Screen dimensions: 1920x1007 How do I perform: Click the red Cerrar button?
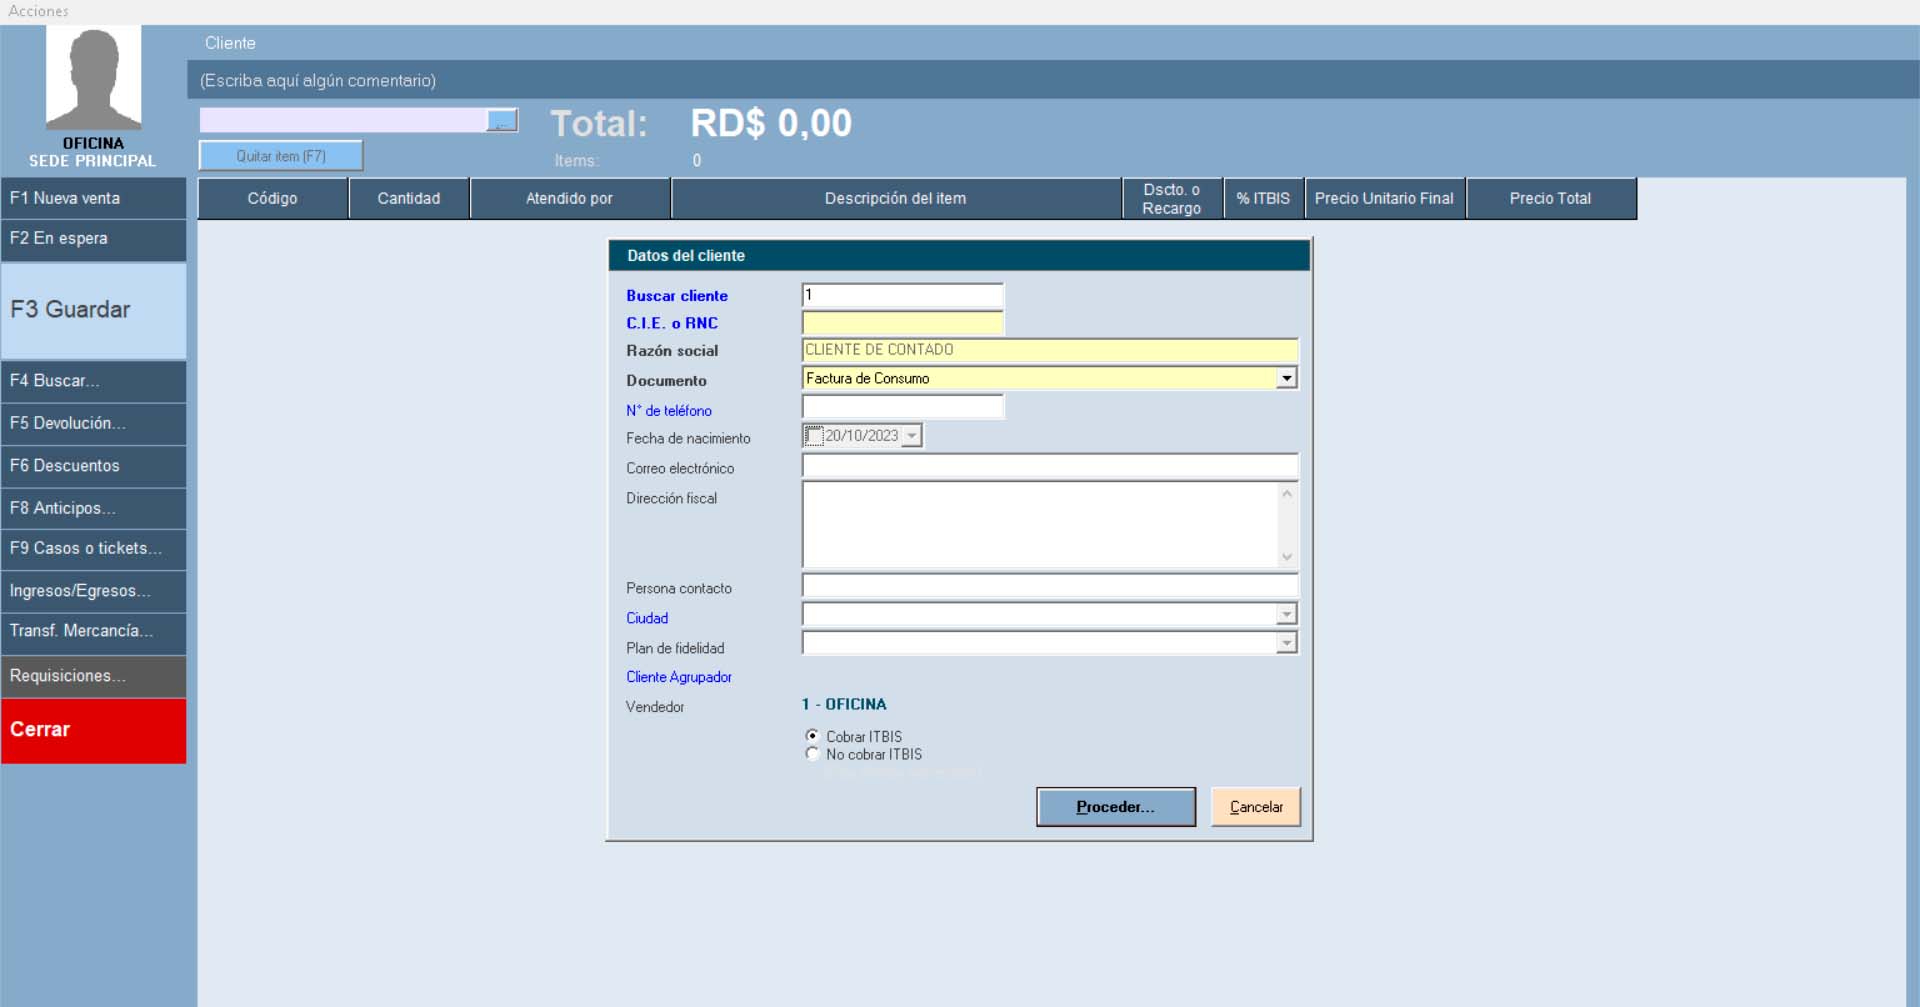point(93,730)
